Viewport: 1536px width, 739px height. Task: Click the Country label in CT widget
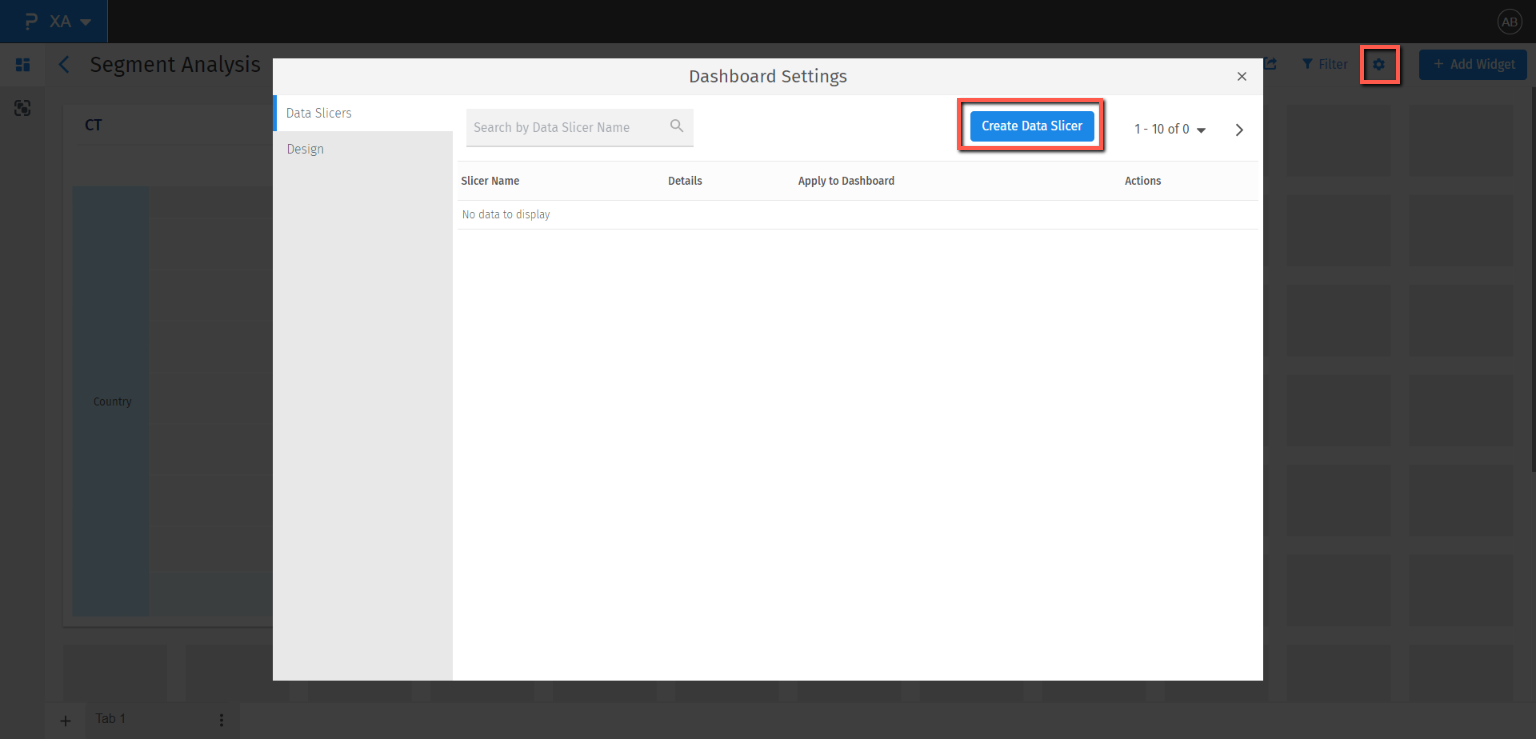click(x=112, y=402)
